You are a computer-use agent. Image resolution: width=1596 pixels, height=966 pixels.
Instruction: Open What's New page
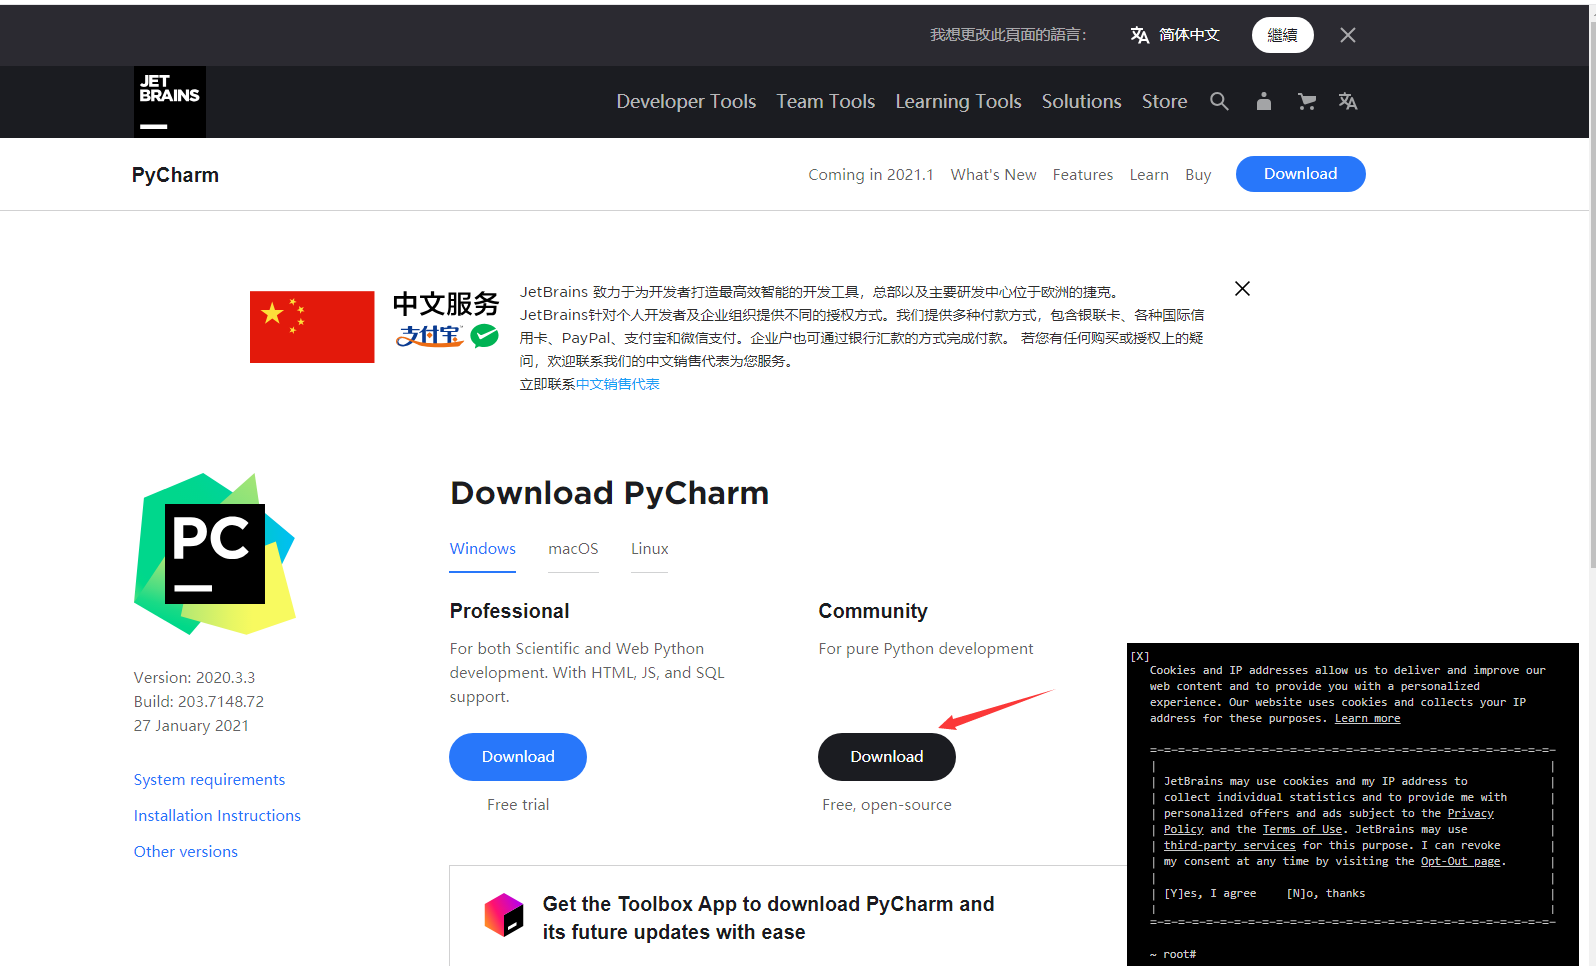tap(993, 174)
